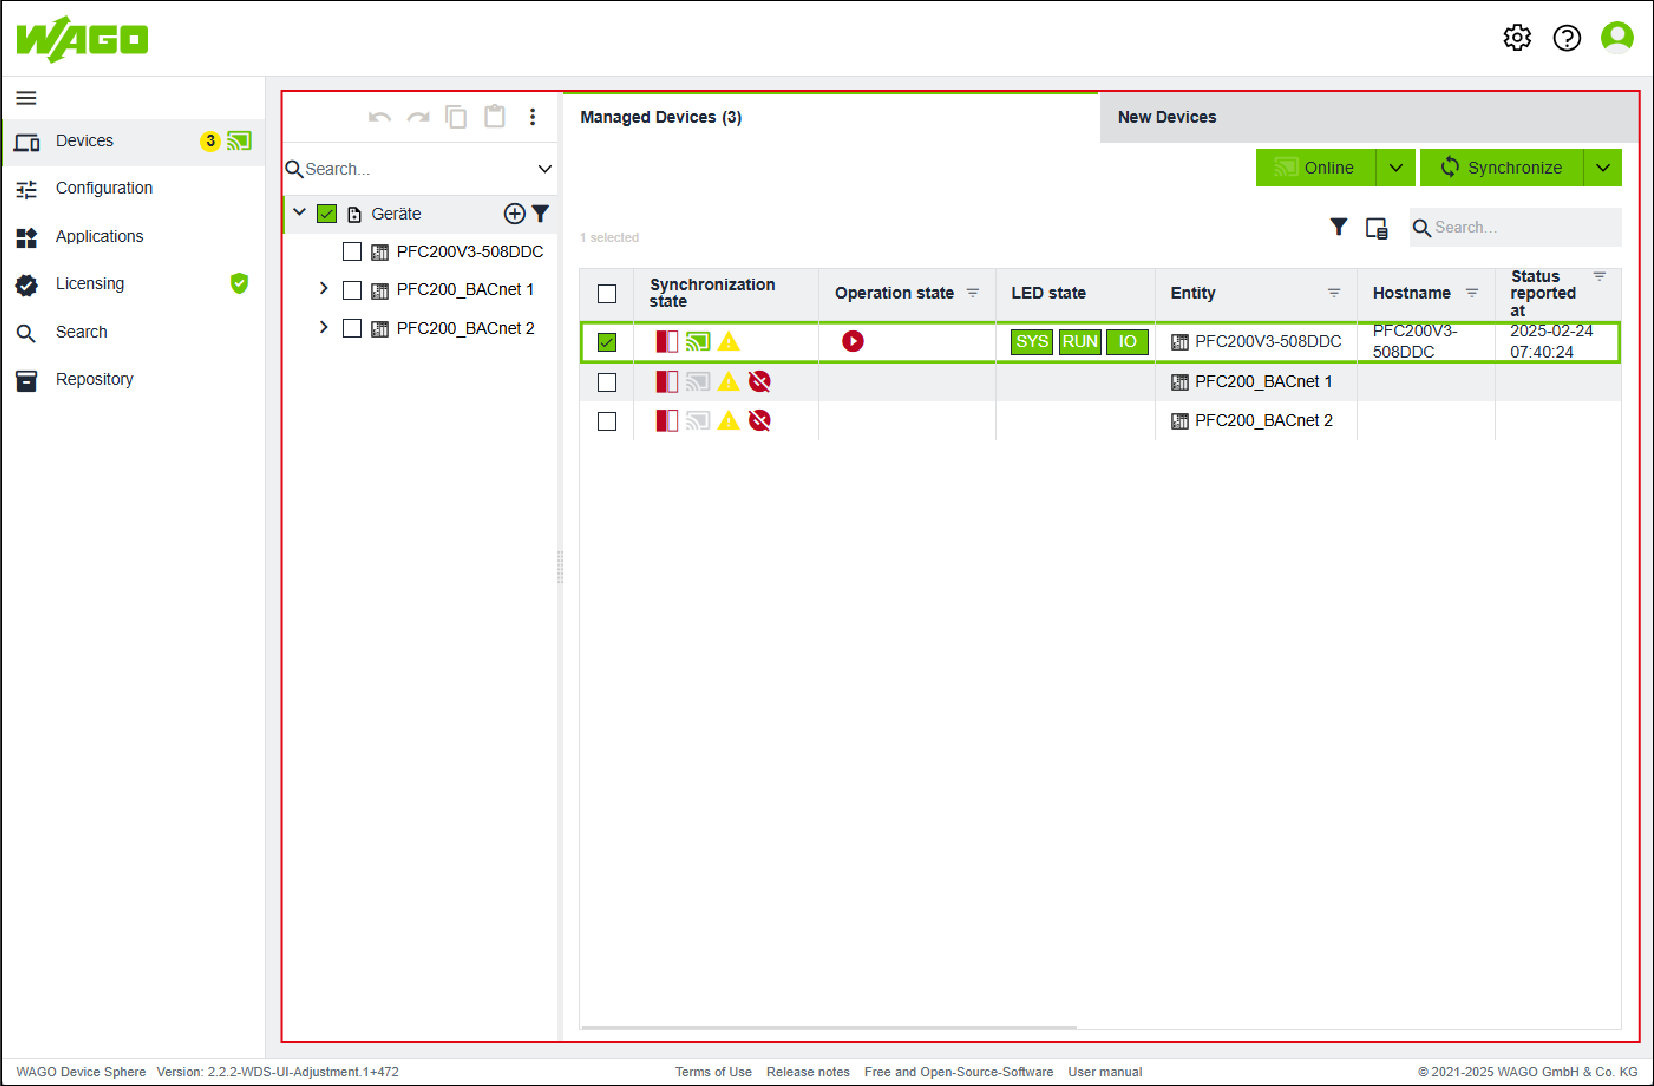Expand the PFC200_BACnet 1 tree node

pos(323,289)
